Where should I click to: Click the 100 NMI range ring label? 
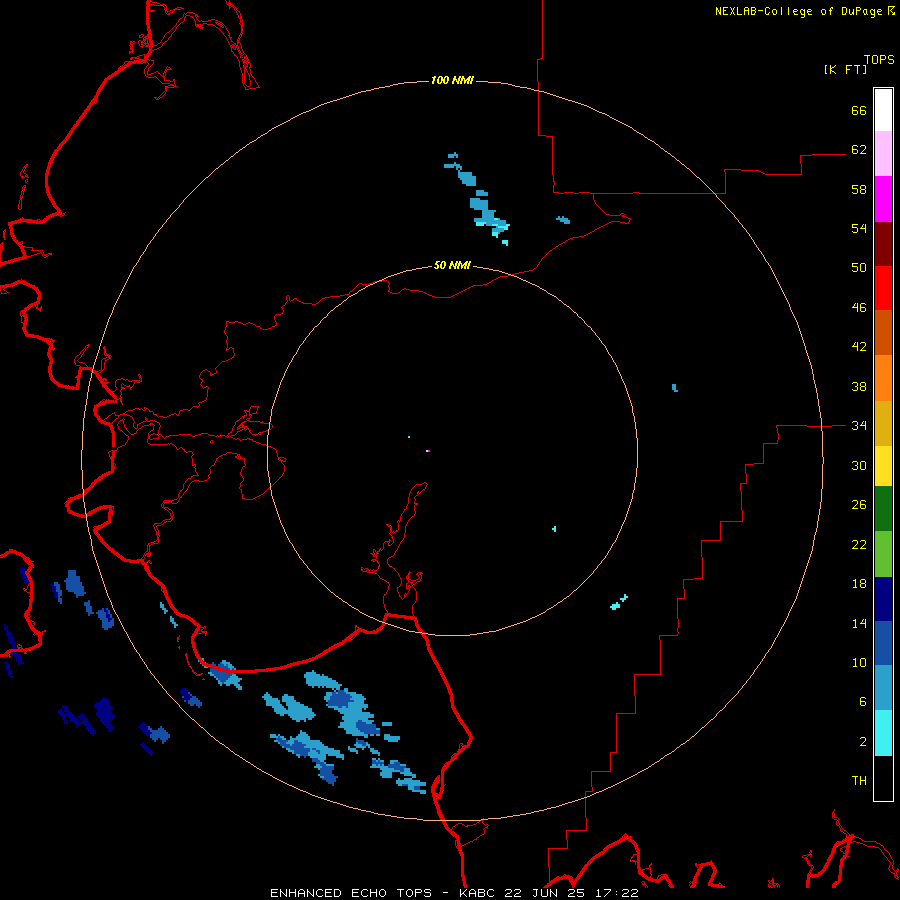point(452,80)
